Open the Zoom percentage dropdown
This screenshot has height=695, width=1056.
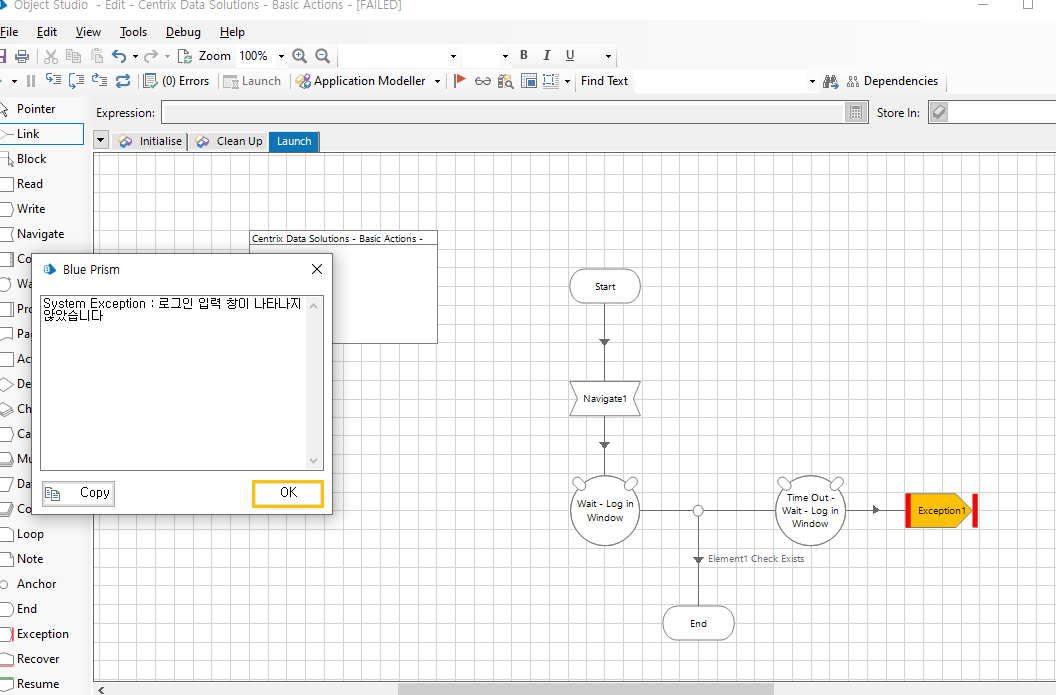[281, 56]
